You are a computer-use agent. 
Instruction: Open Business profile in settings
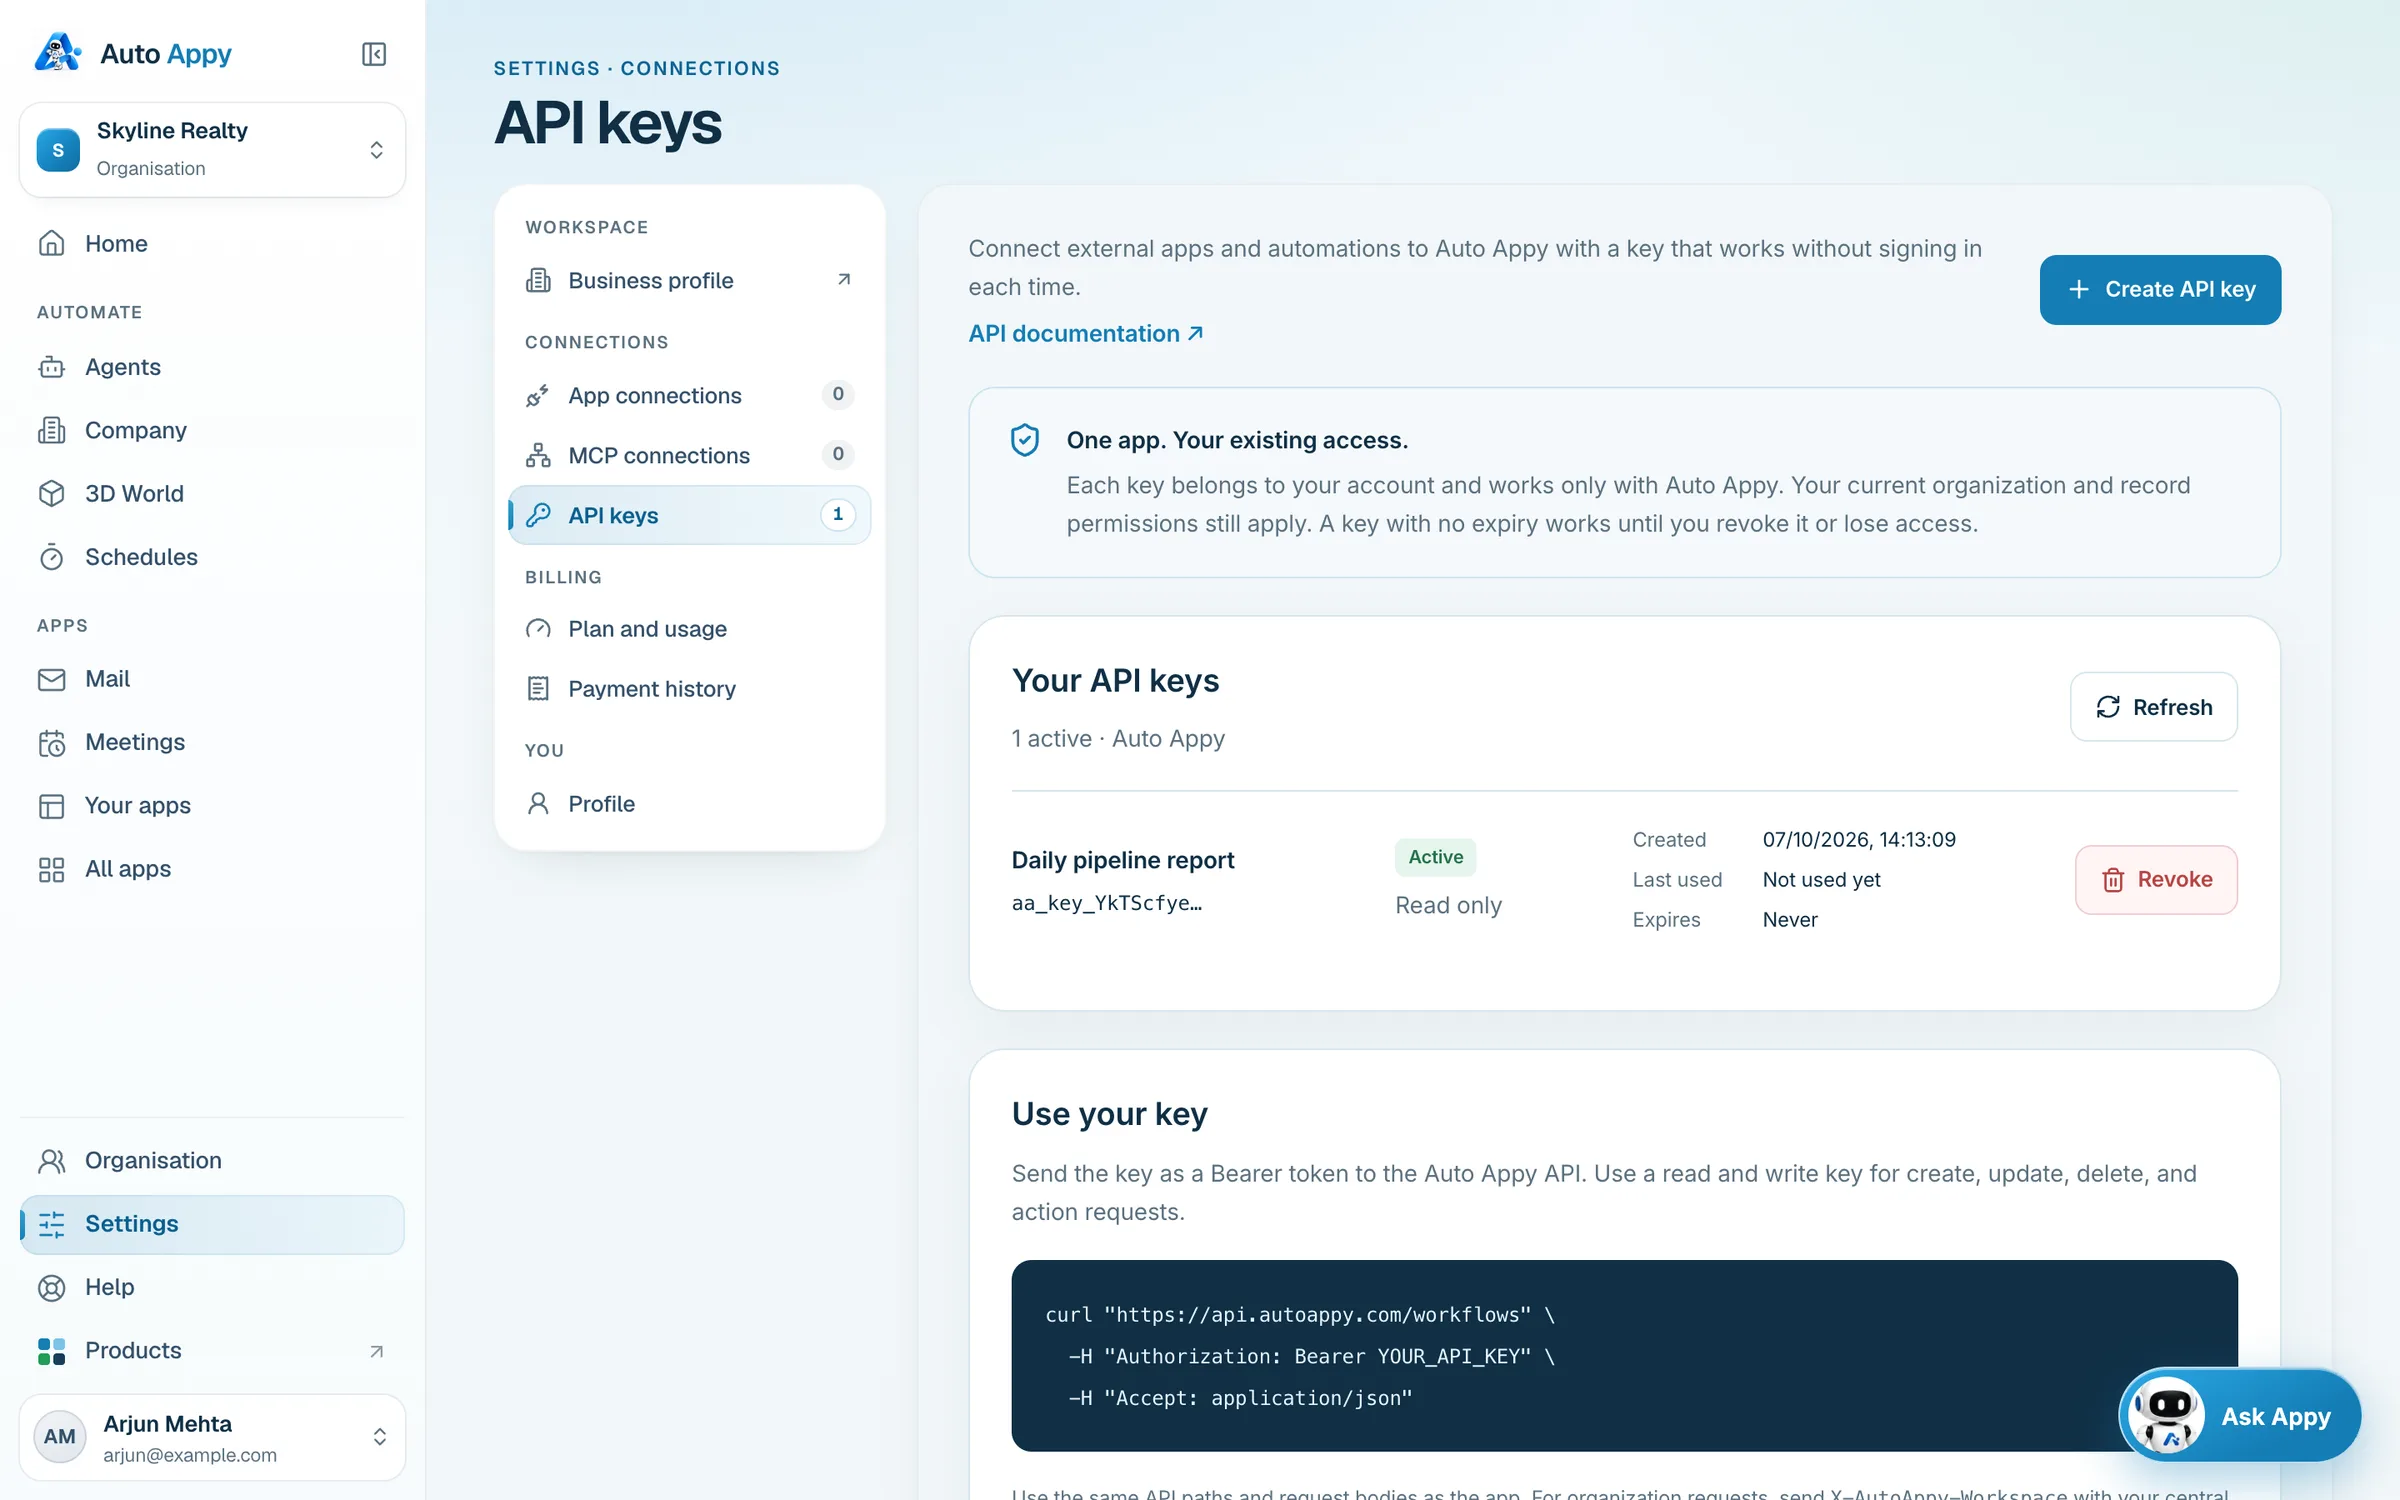689,281
